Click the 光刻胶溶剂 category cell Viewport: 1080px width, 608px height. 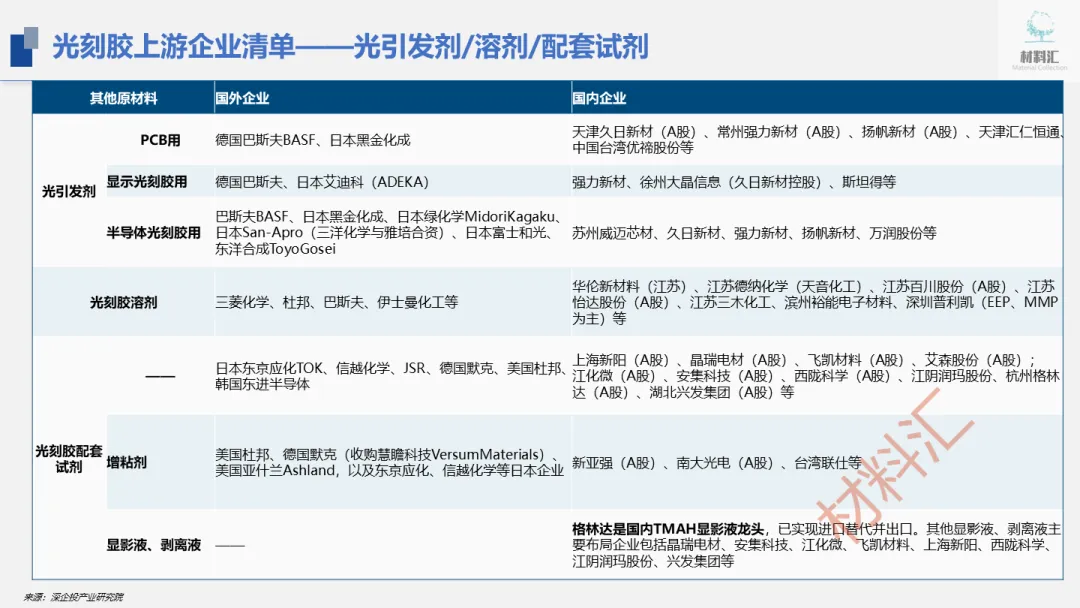123,302
